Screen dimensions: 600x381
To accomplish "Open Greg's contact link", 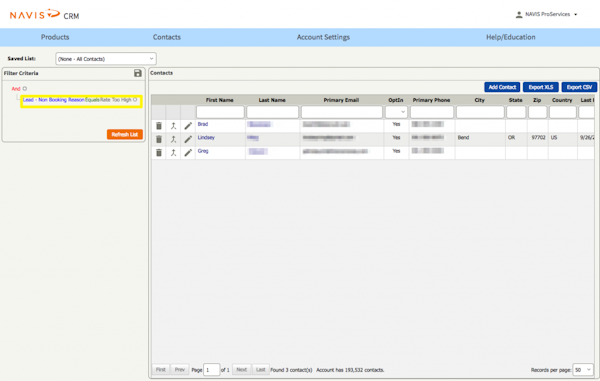I will pos(203,151).
